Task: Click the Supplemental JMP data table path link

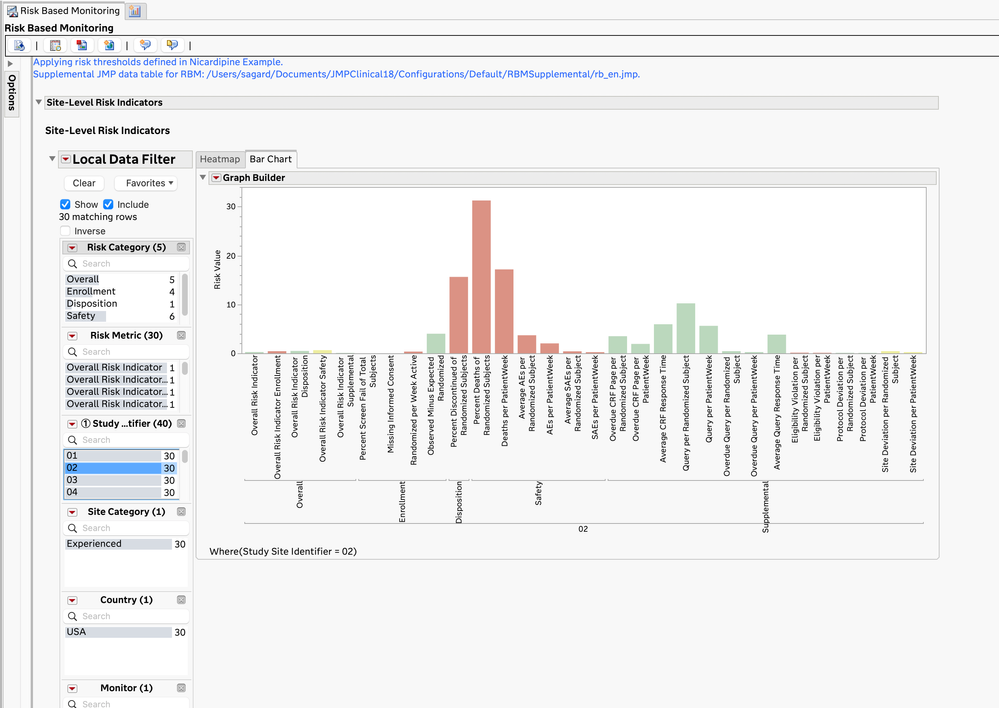Action: tap(336, 74)
